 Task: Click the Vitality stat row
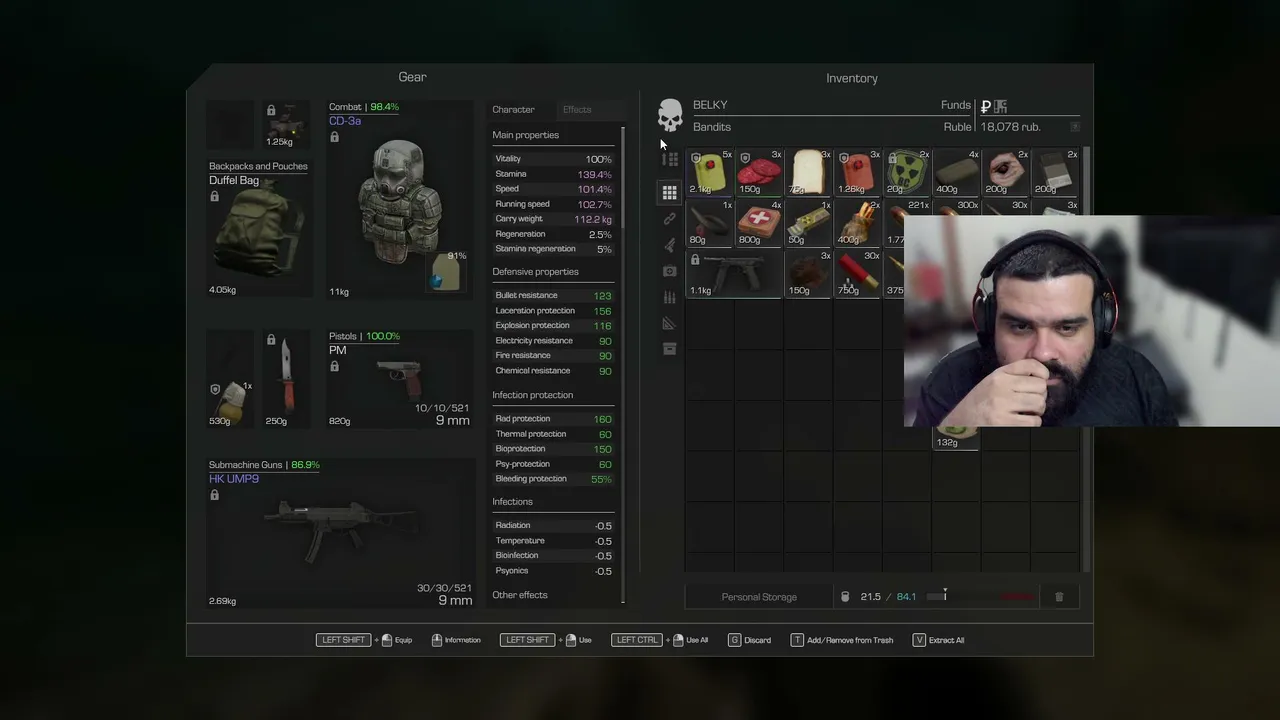coord(553,159)
